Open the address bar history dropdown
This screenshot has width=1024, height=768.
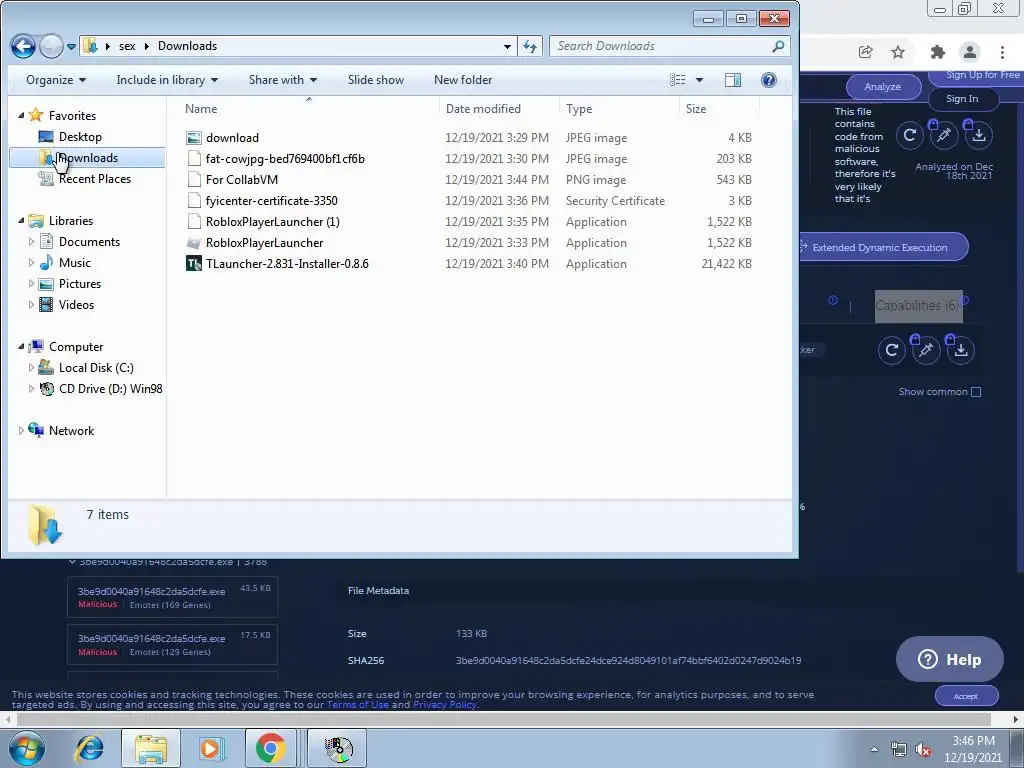pyautogui.click(x=507, y=46)
